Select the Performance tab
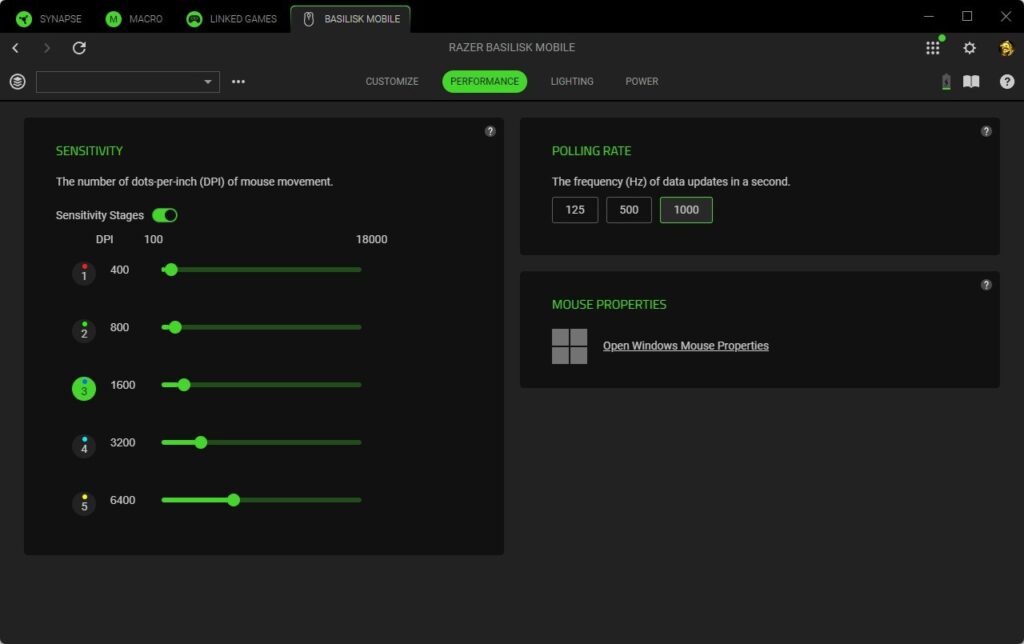The width and height of the screenshot is (1024, 644). [x=485, y=82]
